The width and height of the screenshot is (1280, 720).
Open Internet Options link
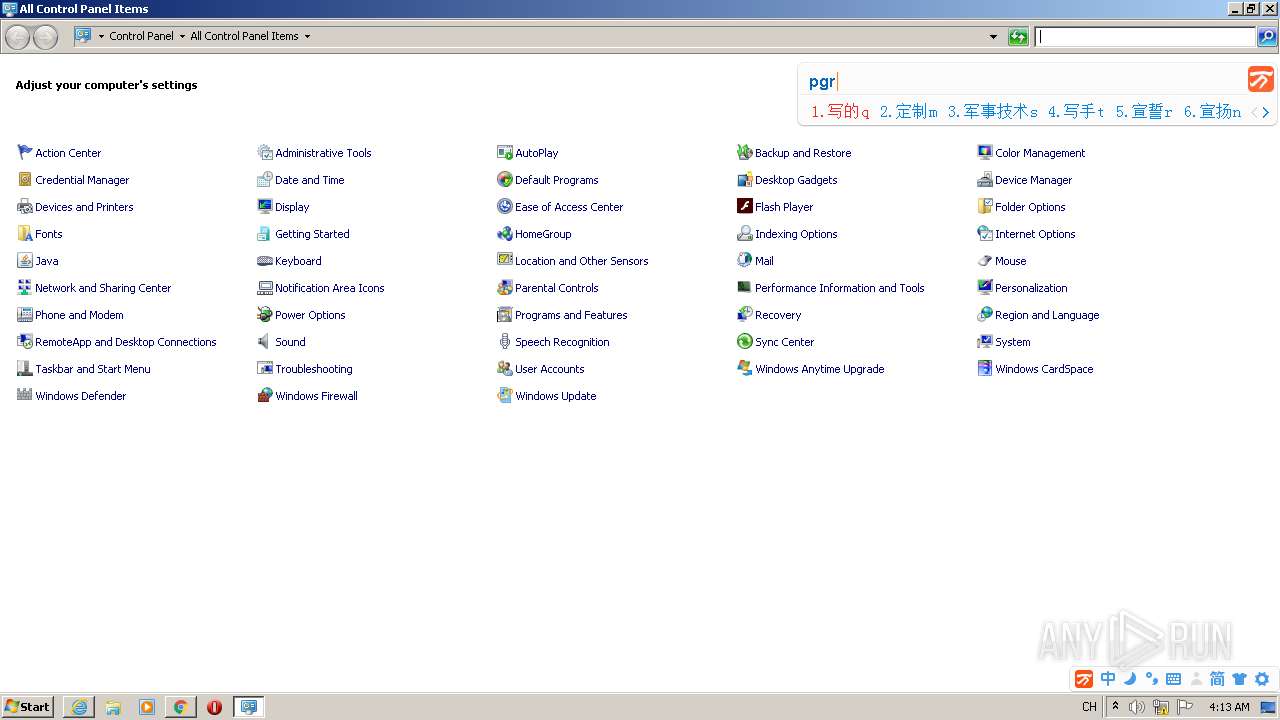pyautogui.click(x=1035, y=234)
